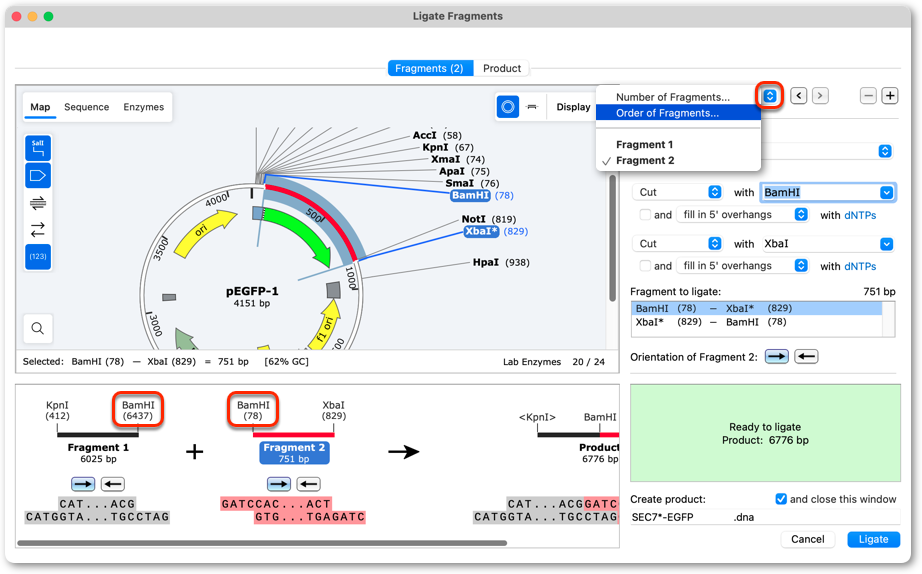Viewport: 922px width, 574px height.
Task: Toggle show enzymes sites icon in side toolbar
Action: point(38,148)
